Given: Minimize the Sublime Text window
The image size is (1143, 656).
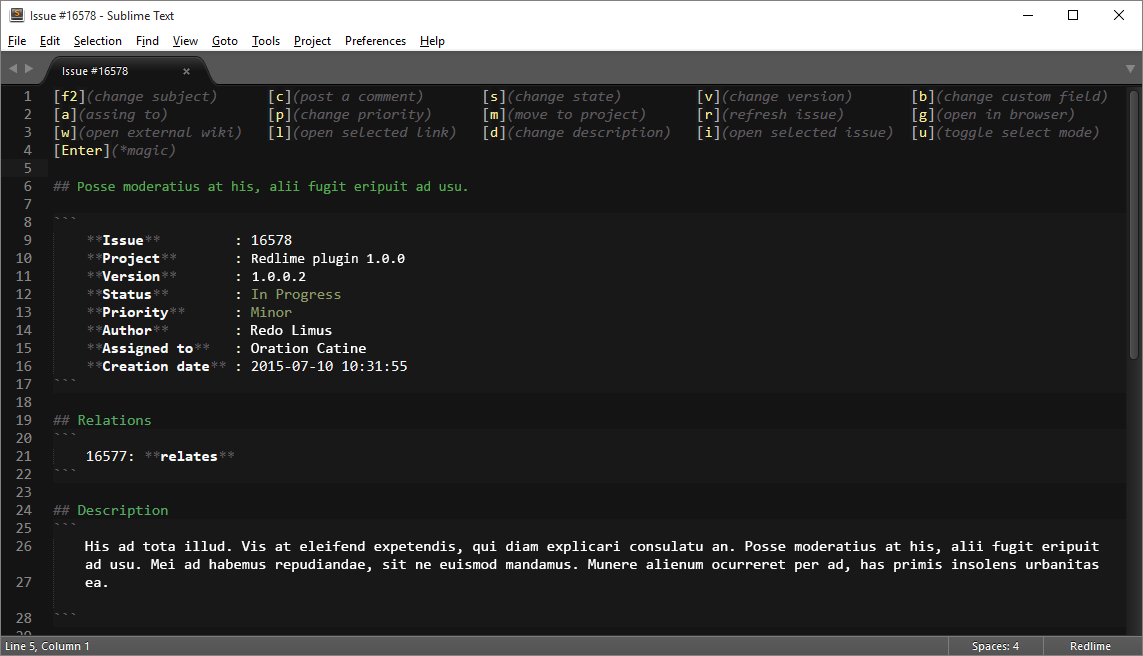Looking at the screenshot, I should (1028, 15).
